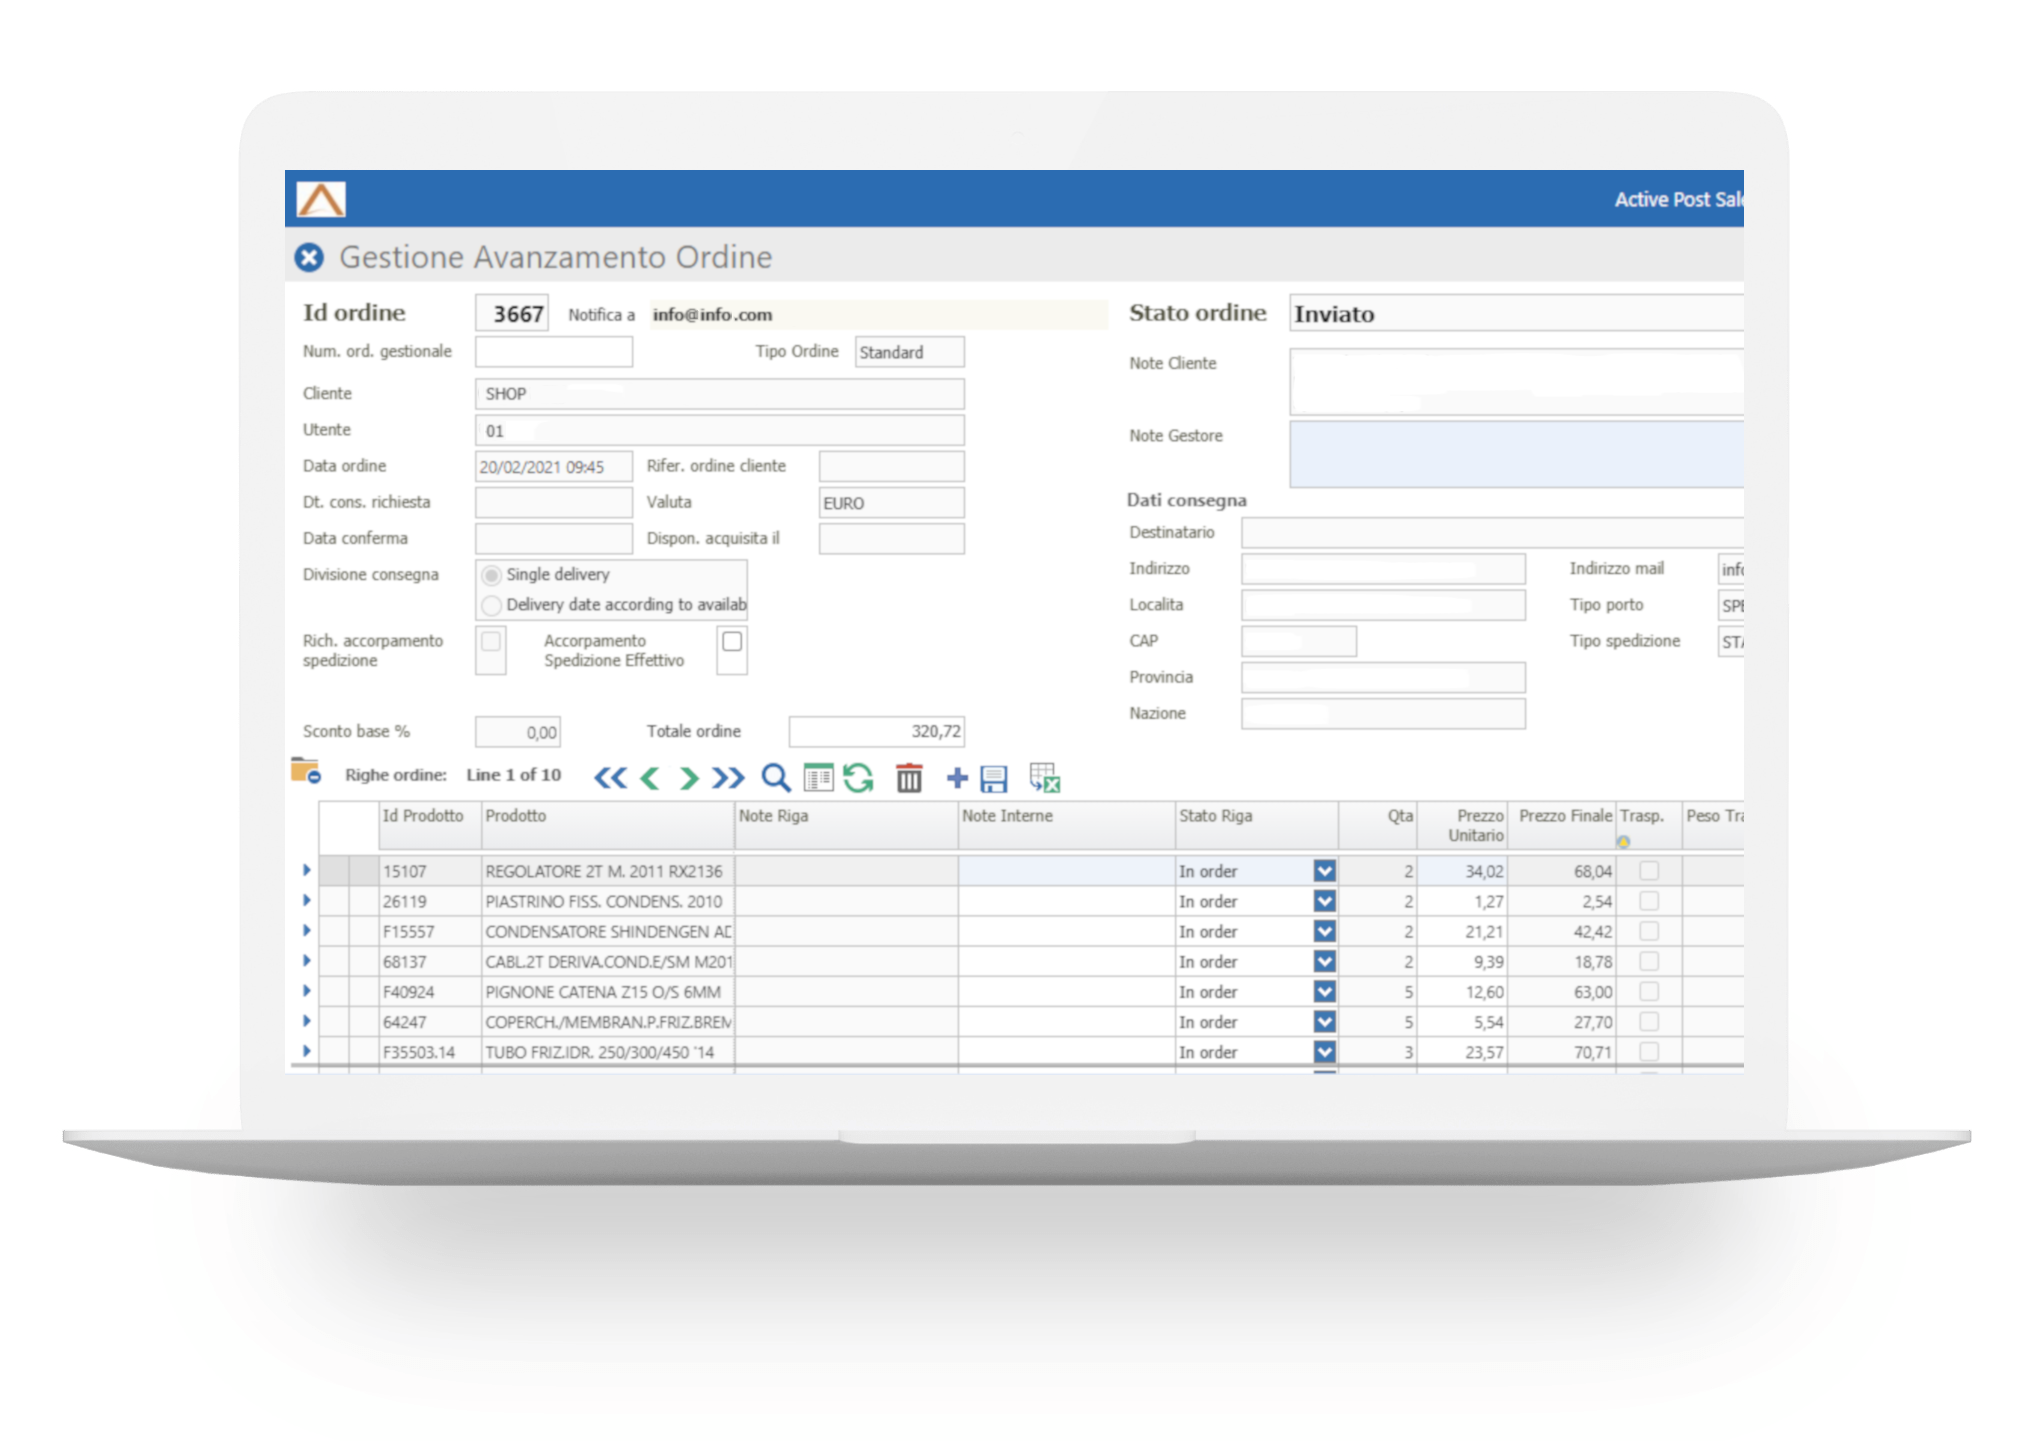
Task: Open order lines search magnifier
Action: click(775, 778)
